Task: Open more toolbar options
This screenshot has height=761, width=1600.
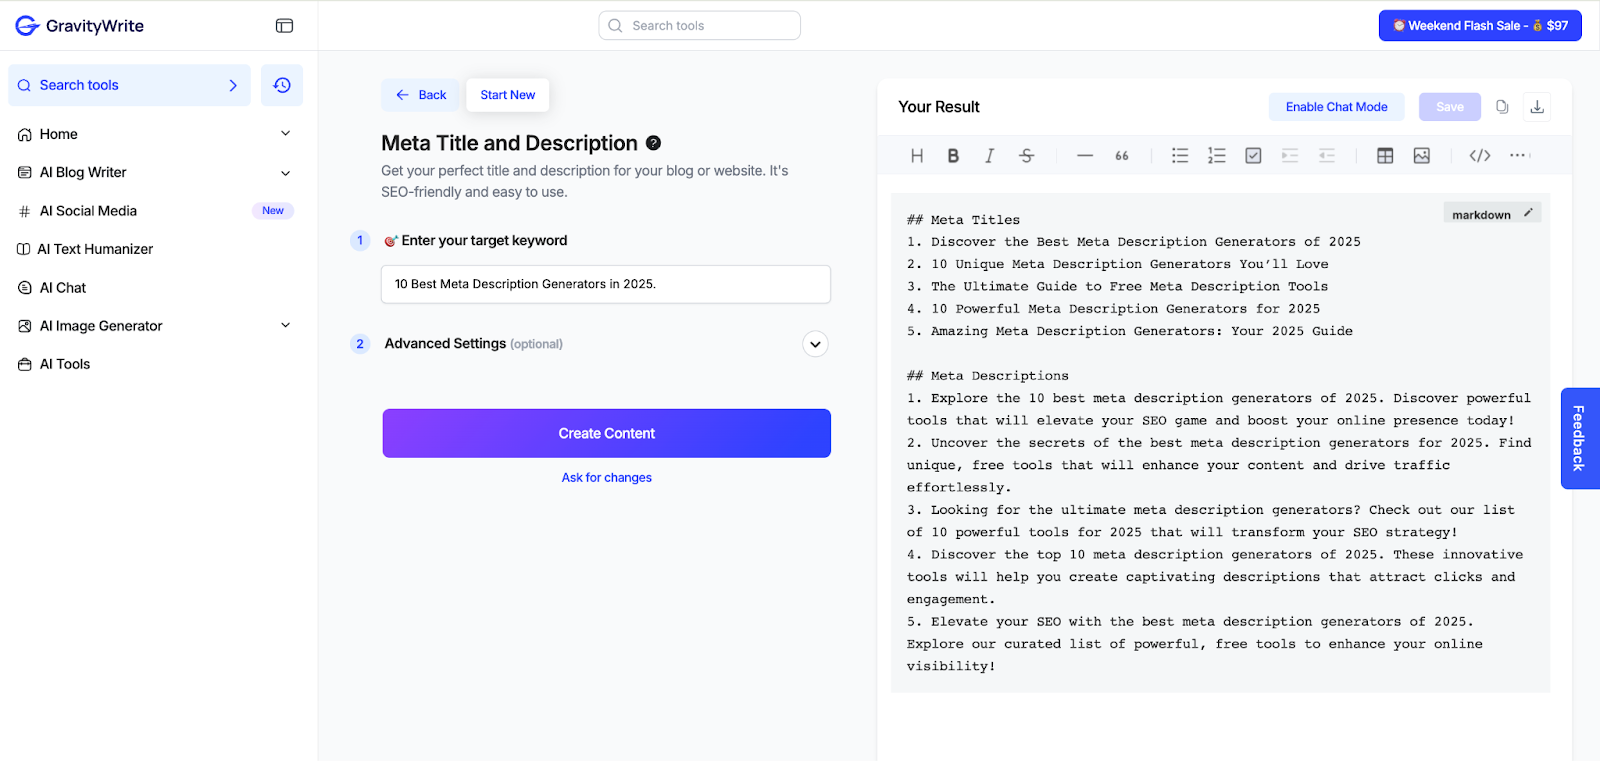Action: click(x=1519, y=156)
